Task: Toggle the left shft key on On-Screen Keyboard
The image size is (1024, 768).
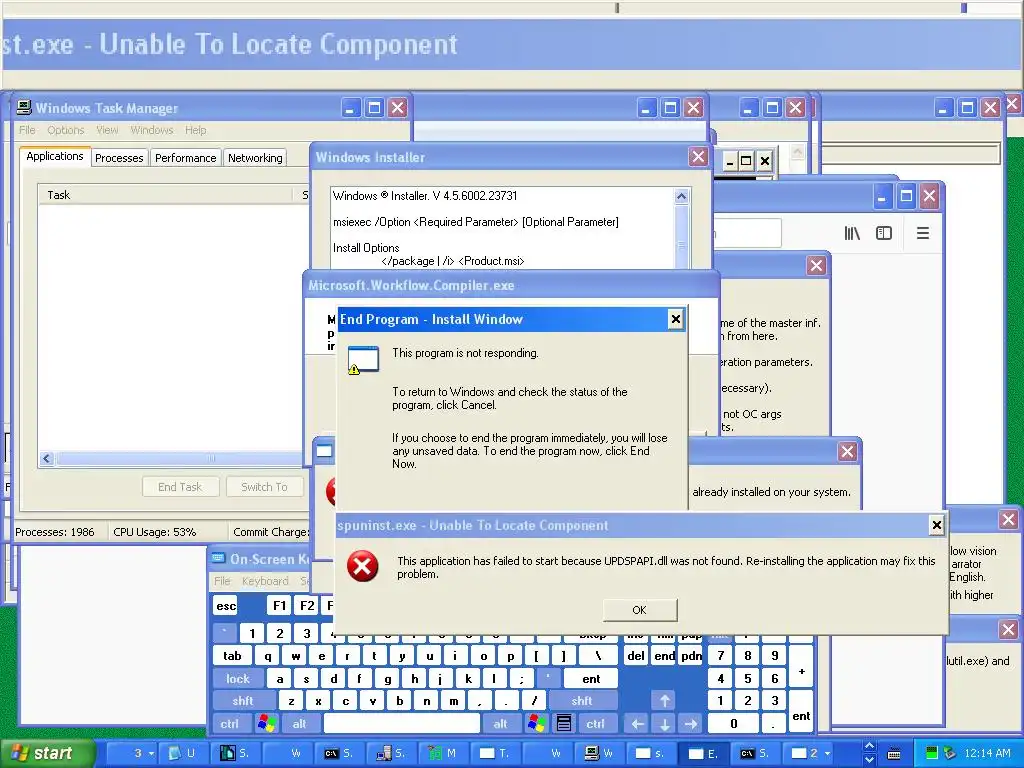Action: coord(243,701)
